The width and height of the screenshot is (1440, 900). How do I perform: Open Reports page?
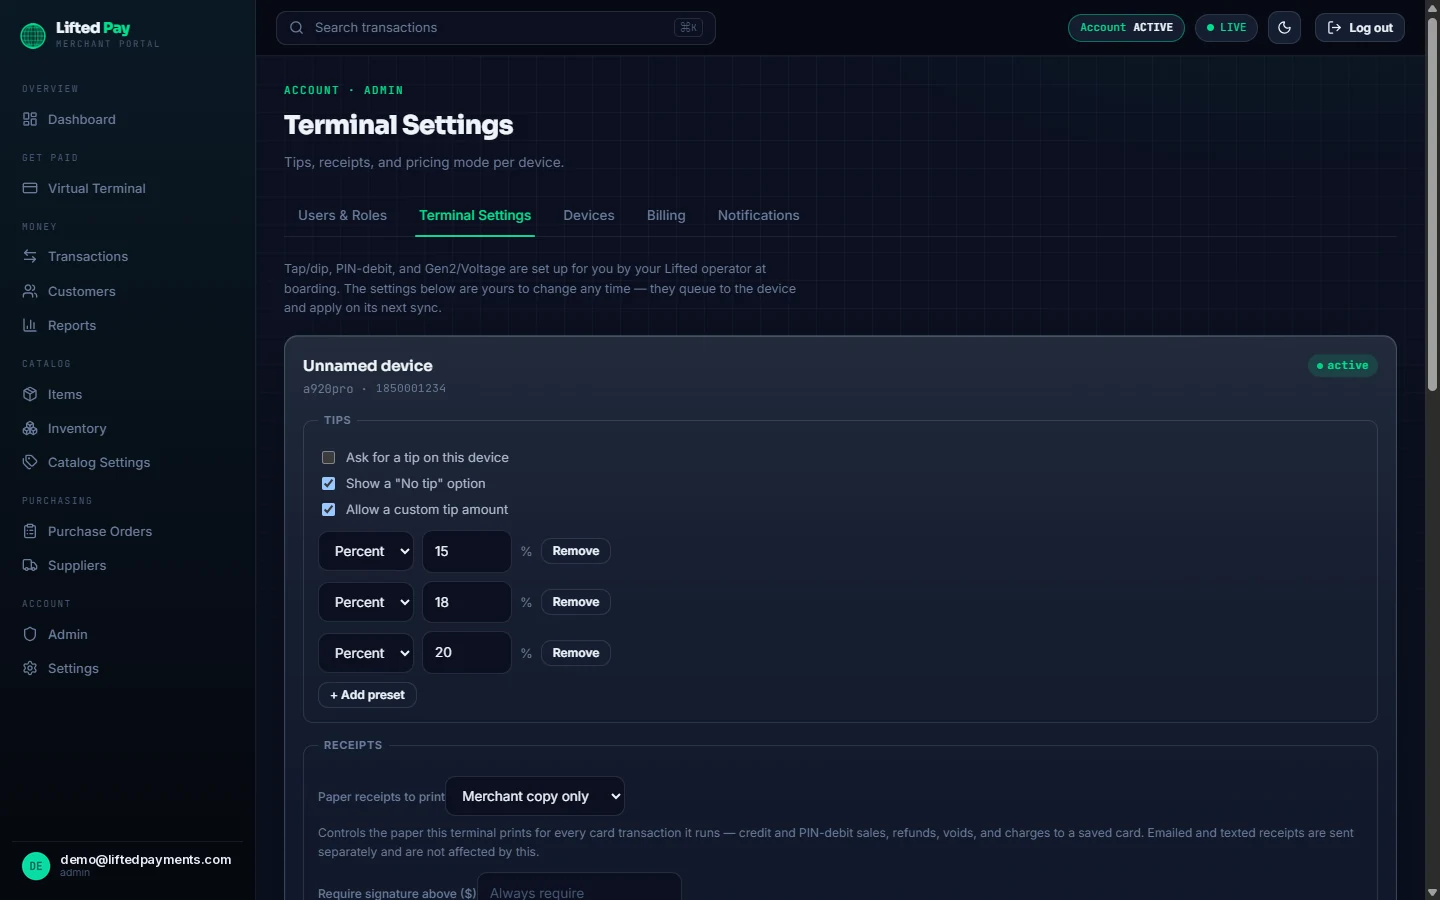[72, 325]
